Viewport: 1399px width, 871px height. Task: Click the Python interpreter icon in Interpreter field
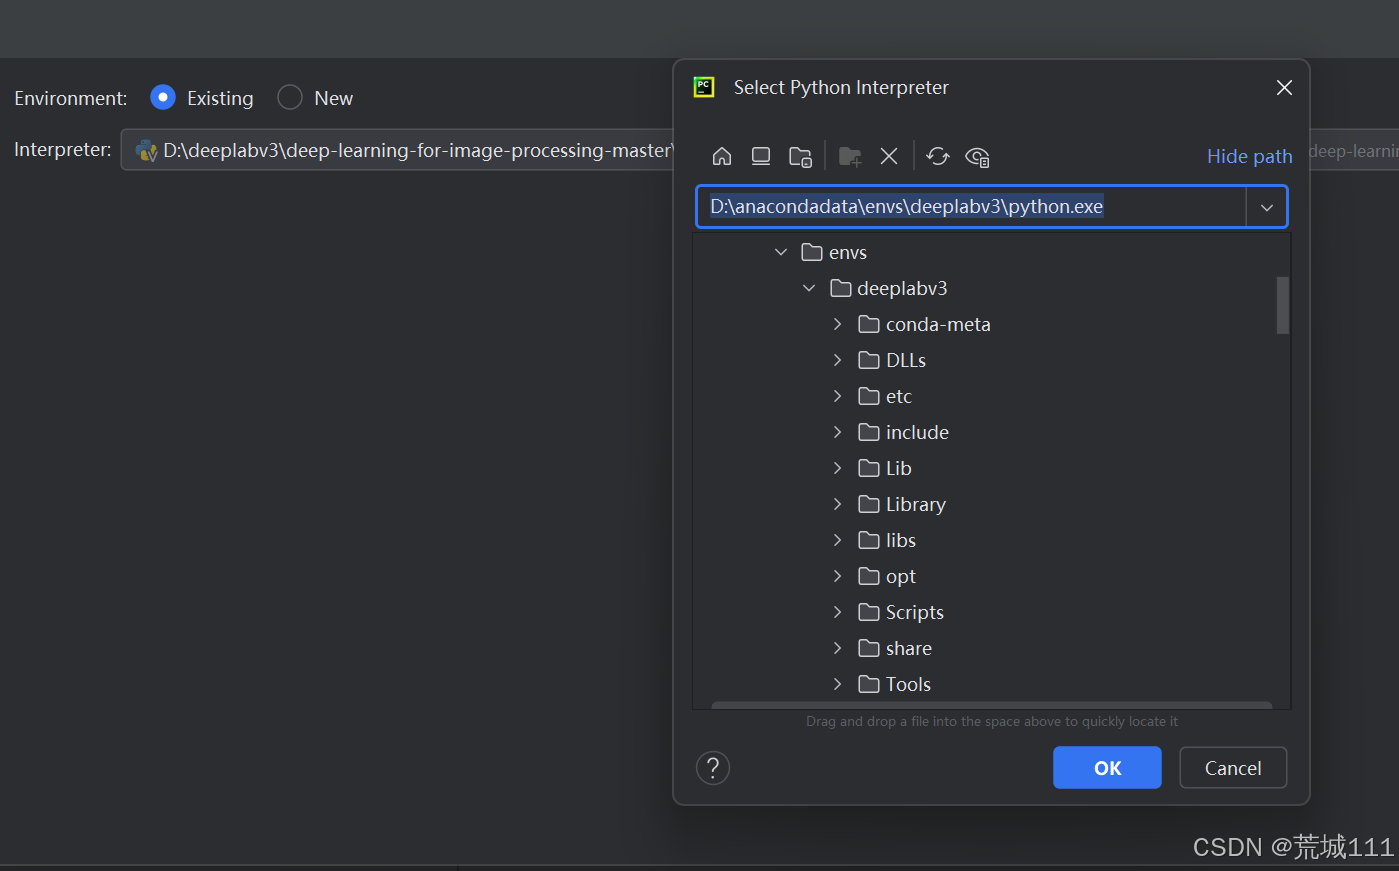pos(146,150)
